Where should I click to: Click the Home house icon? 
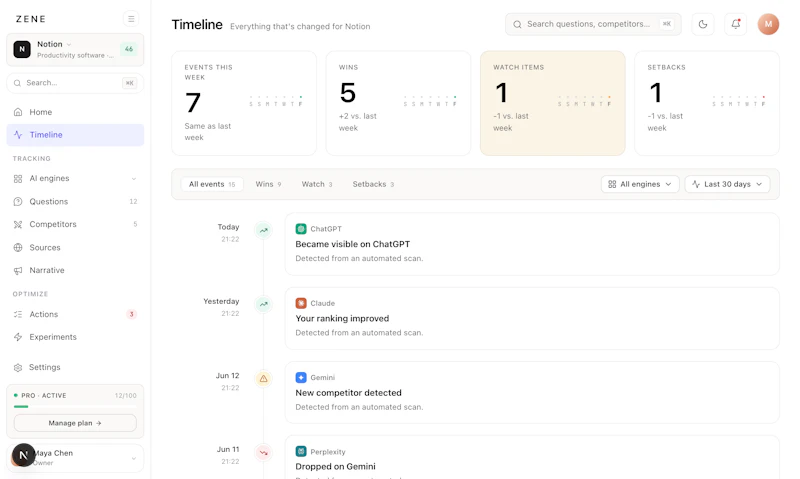pyautogui.click(x=18, y=112)
